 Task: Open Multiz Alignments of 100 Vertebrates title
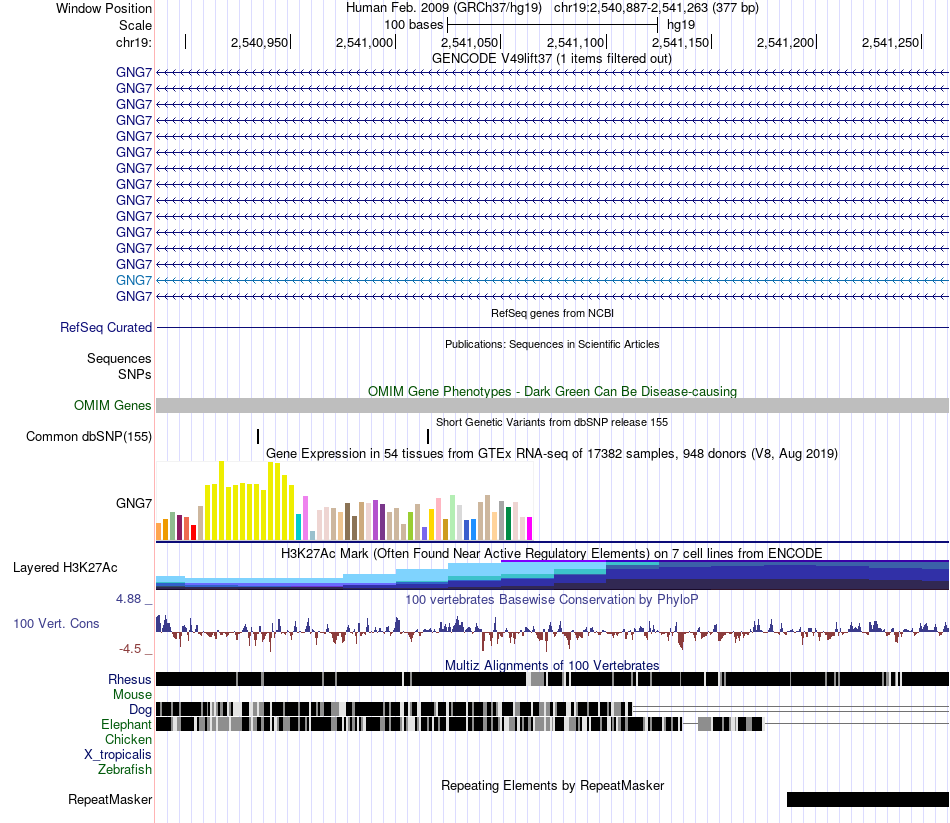click(552, 665)
